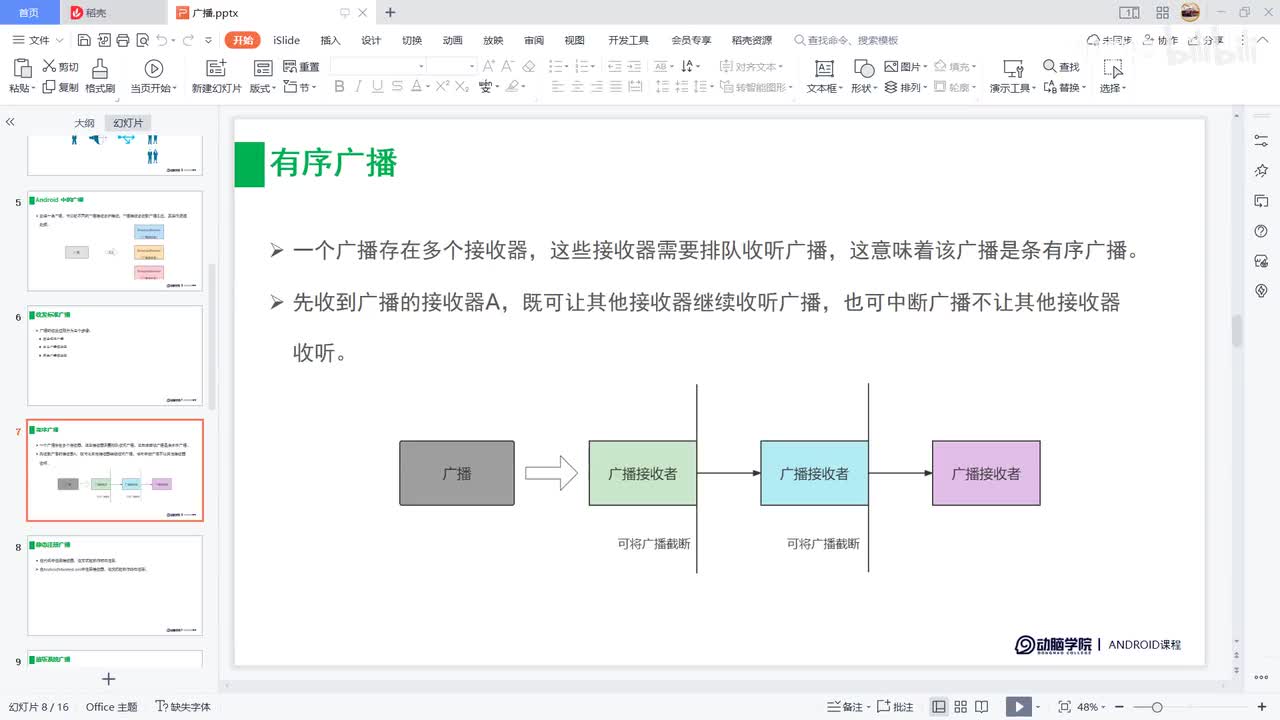Toggle Subscript X₂ formatting
The width and height of the screenshot is (1280, 720).
pyautogui.click(x=462, y=87)
